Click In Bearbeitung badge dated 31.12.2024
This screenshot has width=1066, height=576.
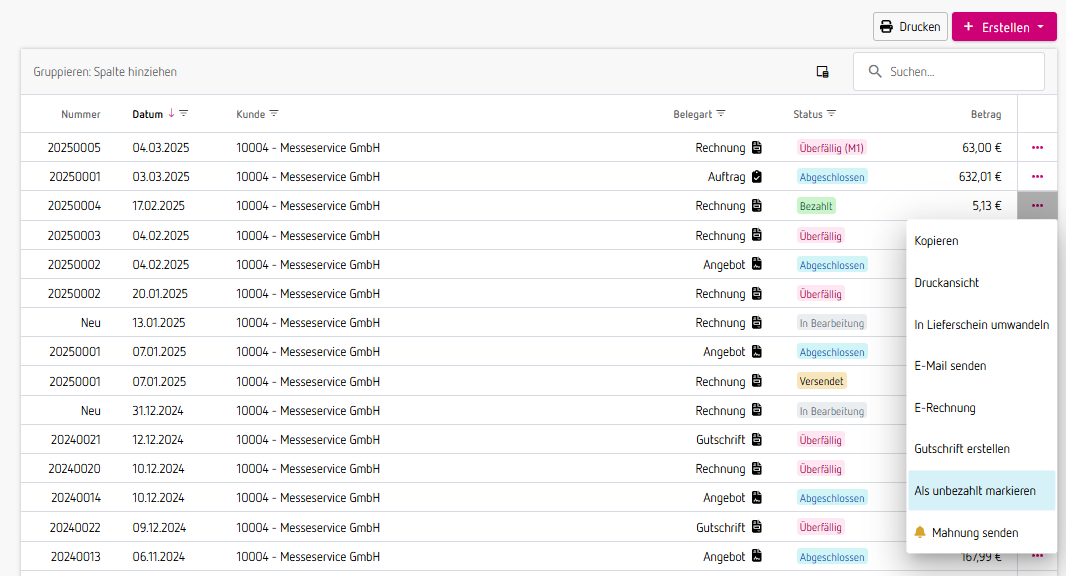tap(831, 411)
